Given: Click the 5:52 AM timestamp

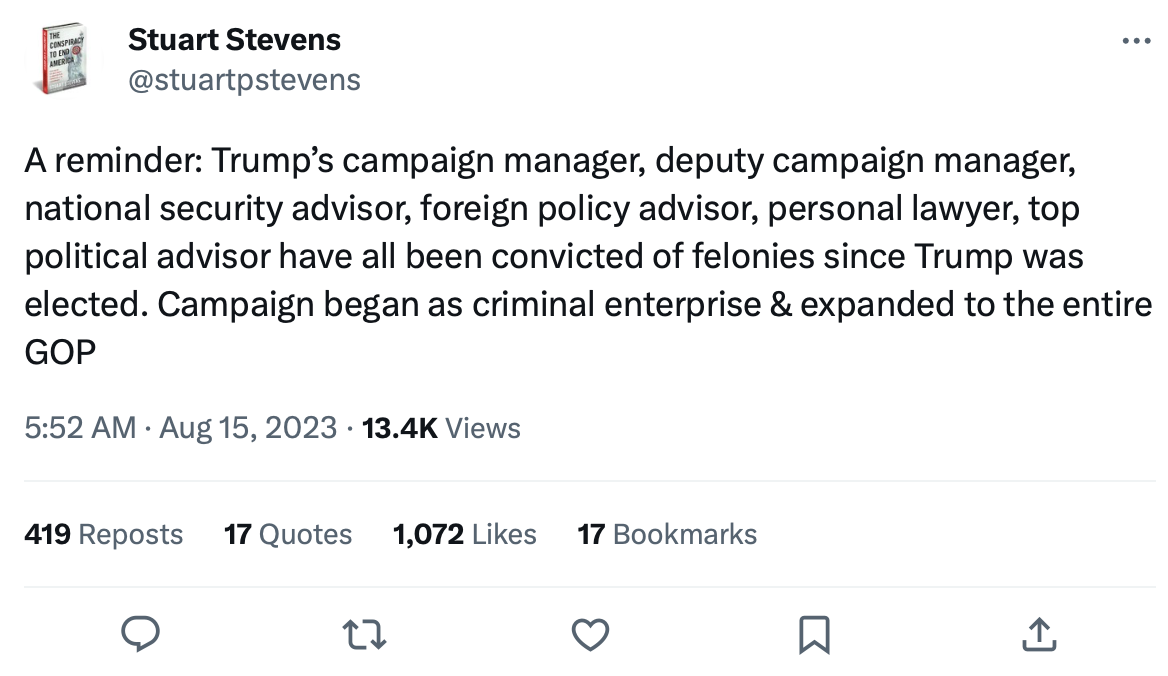Looking at the screenshot, I should tap(80, 428).
